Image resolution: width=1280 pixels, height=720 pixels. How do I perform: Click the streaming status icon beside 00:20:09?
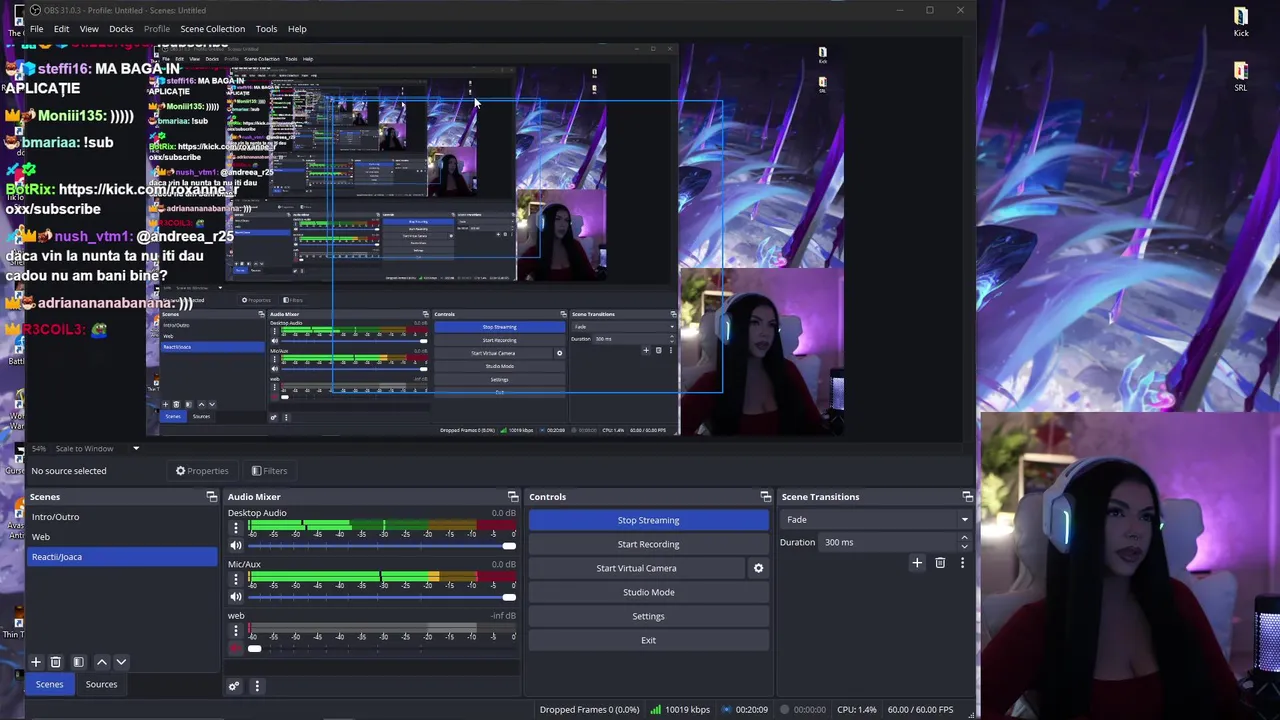pos(727,710)
